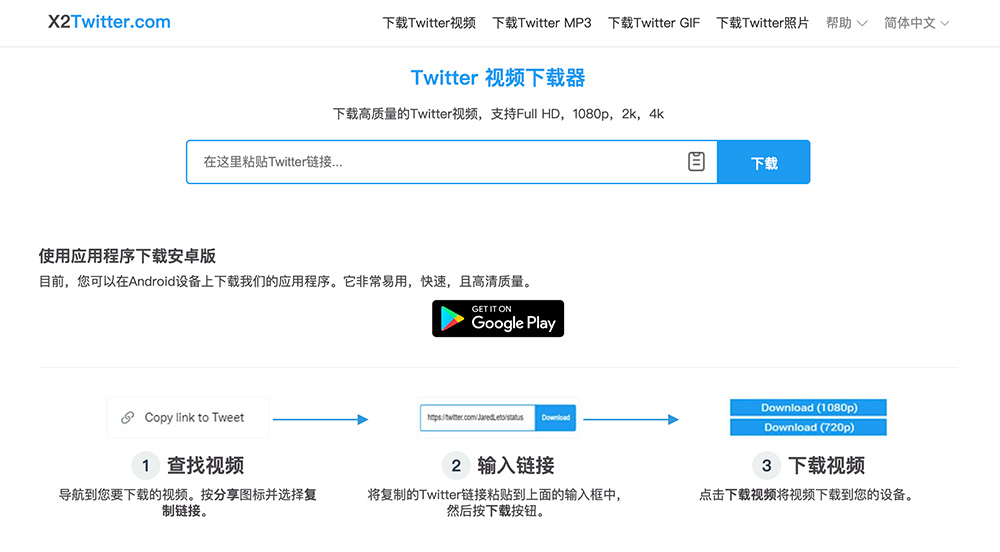Click the link chain icon beside Copy link
The width and height of the screenshot is (1000, 552).
[x=128, y=418]
